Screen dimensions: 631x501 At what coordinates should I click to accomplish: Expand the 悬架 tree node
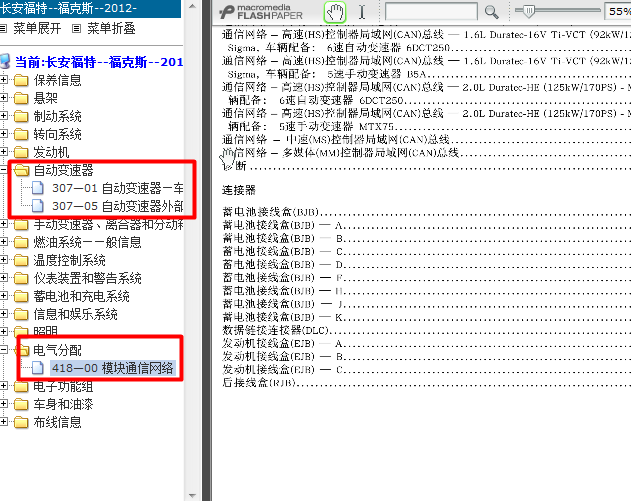coord(3,98)
